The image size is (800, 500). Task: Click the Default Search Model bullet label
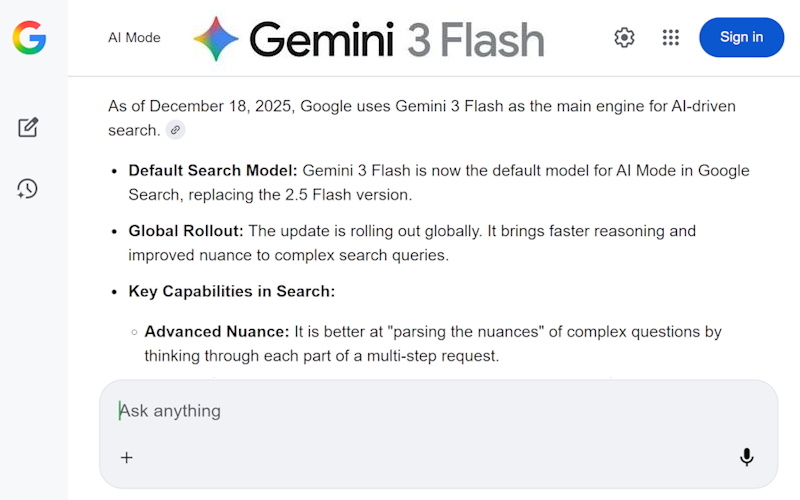click(x=213, y=171)
